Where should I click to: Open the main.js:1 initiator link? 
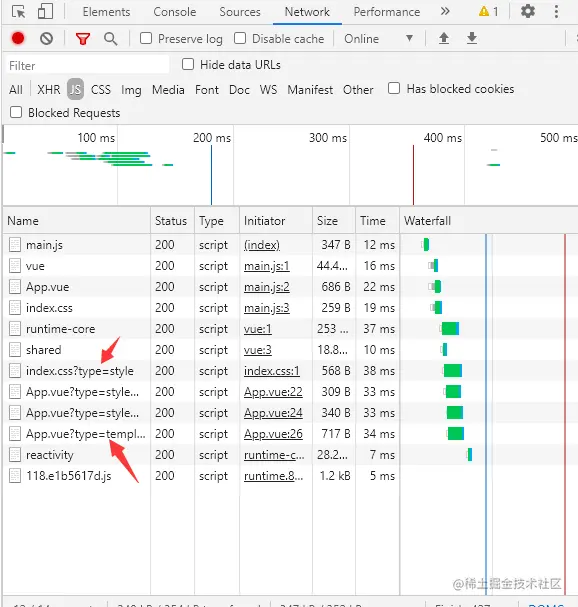pyautogui.click(x=266, y=266)
